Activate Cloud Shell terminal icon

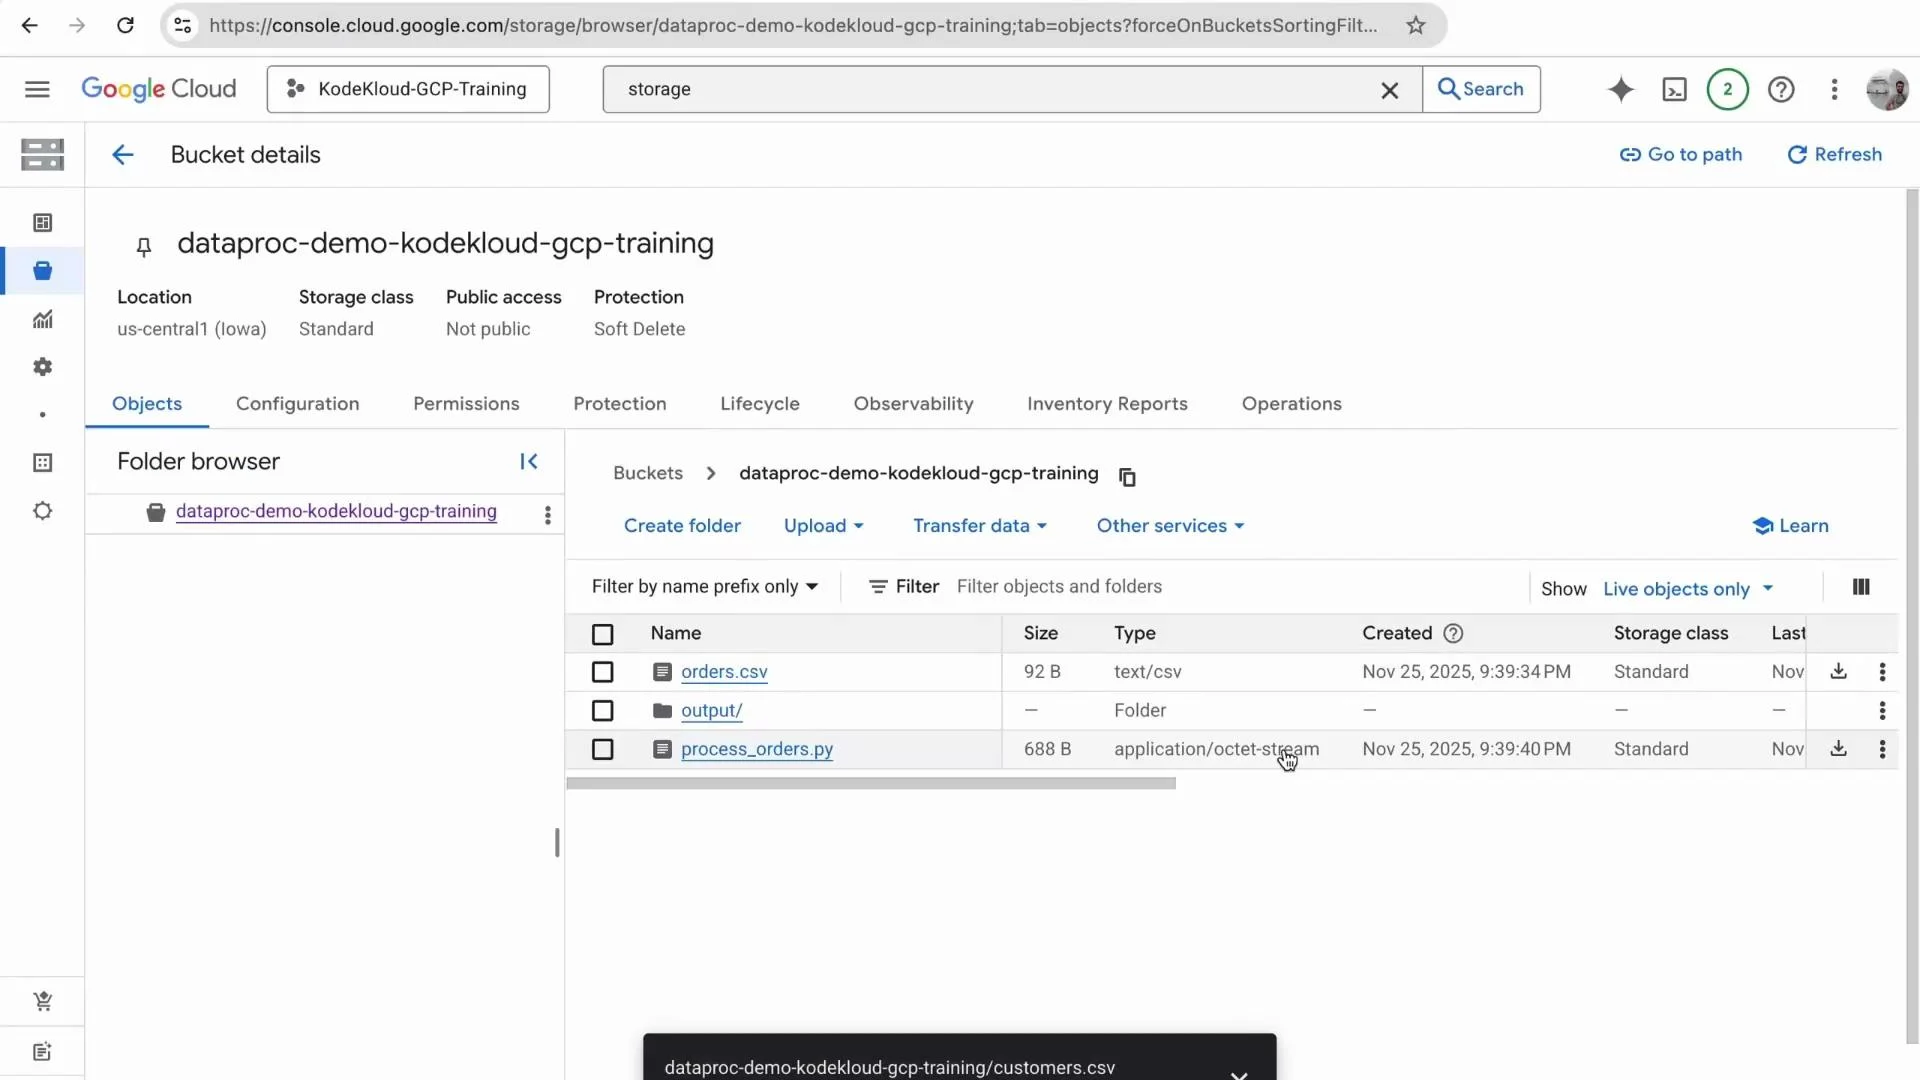pyautogui.click(x=1674, y=90)
